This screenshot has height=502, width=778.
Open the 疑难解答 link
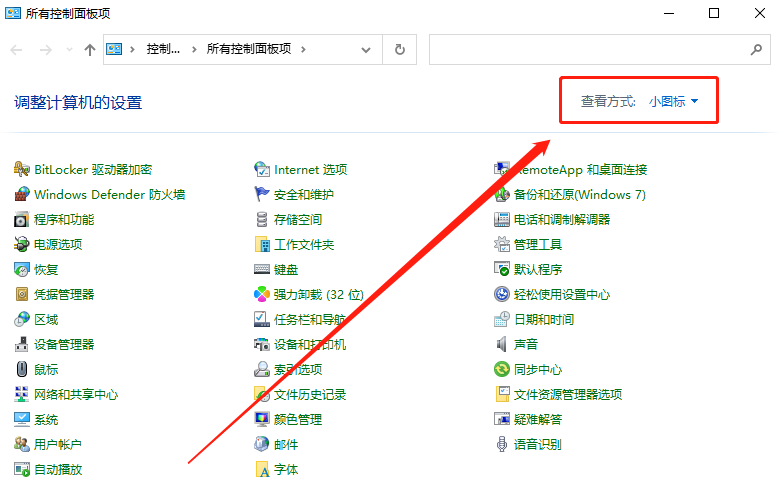(x=538, y=420)
